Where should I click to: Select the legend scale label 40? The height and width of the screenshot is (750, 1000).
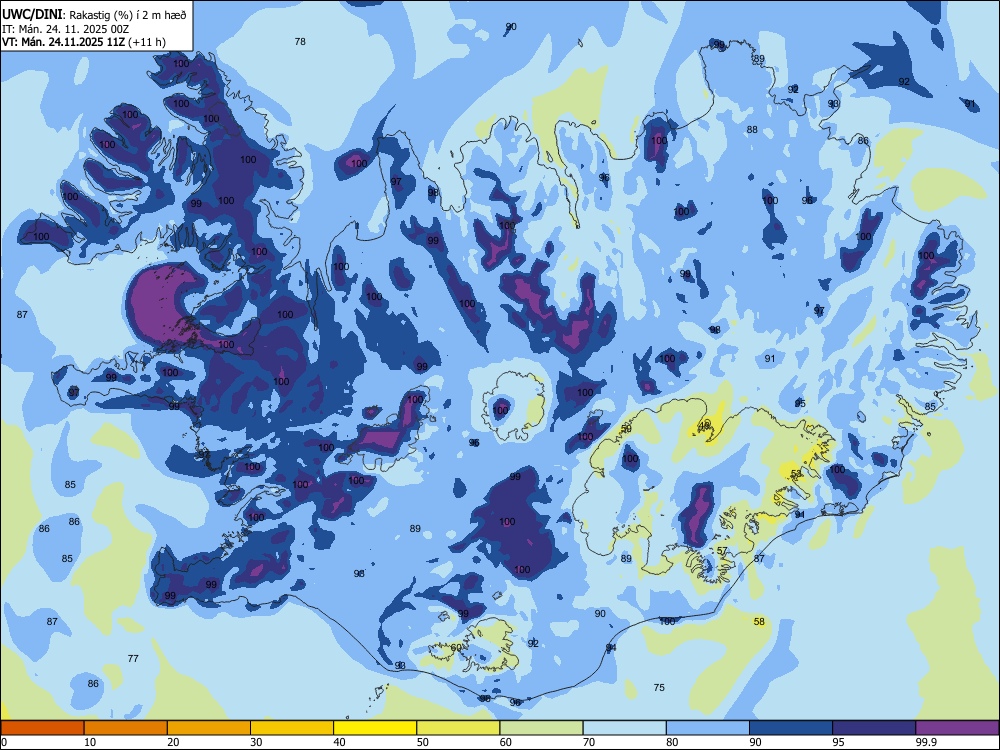[x=339, y=742]
